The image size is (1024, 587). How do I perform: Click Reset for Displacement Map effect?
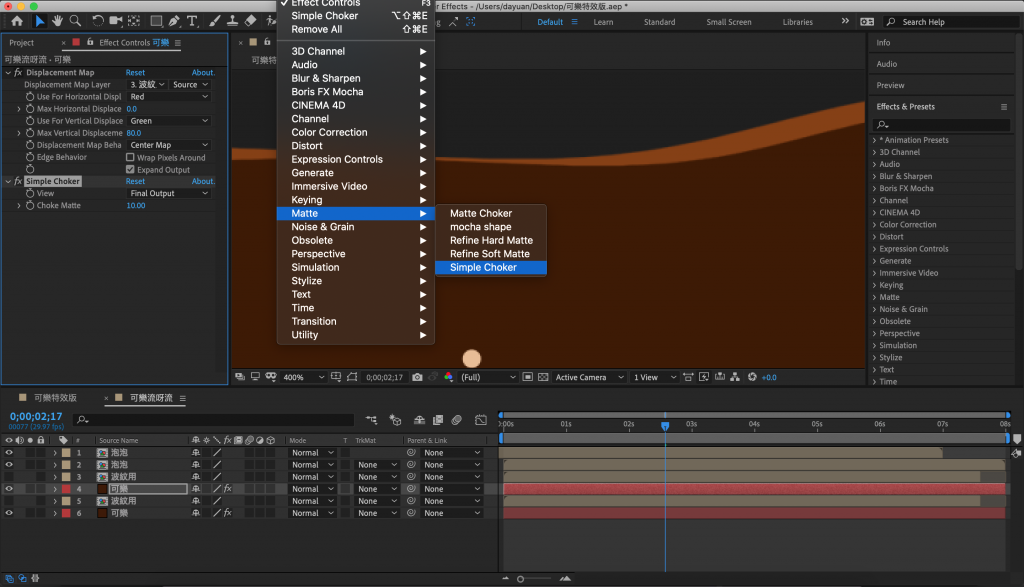(135, 72)
